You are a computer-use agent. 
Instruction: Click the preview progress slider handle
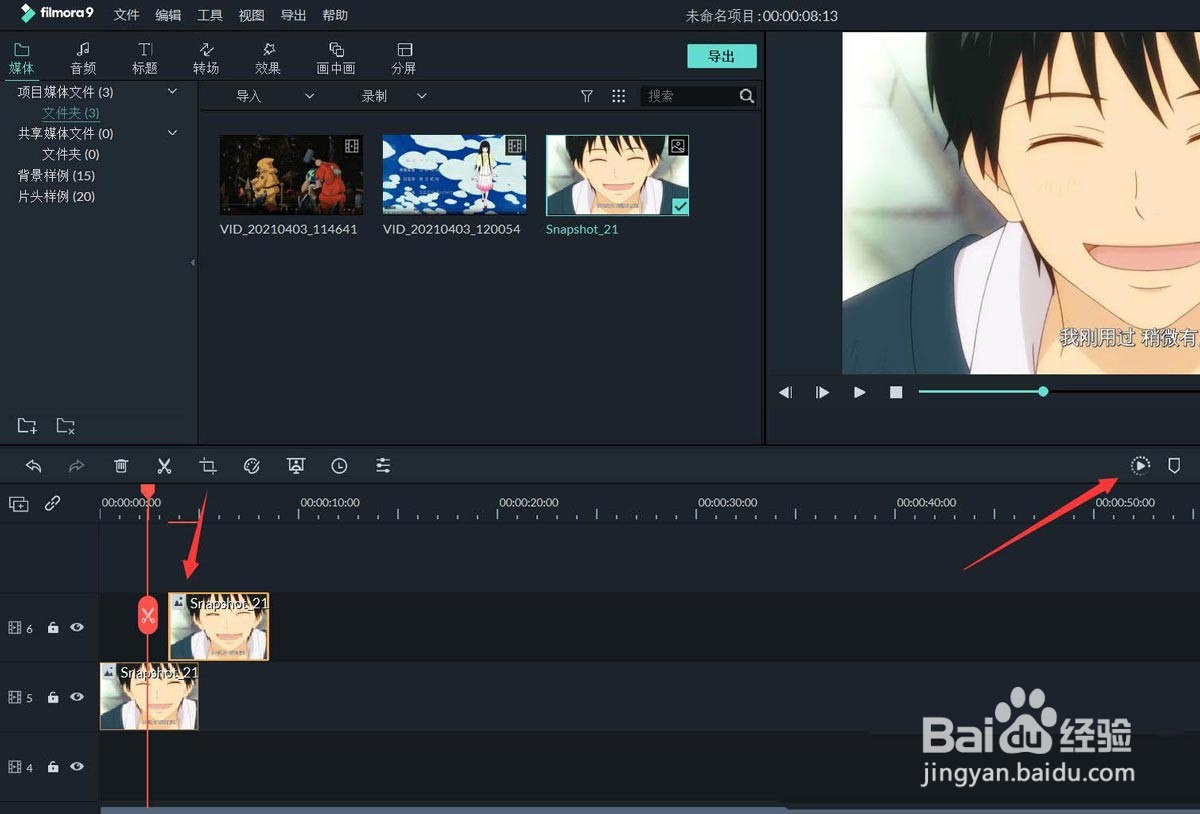pyautogui.click(x=1043, y=391)
